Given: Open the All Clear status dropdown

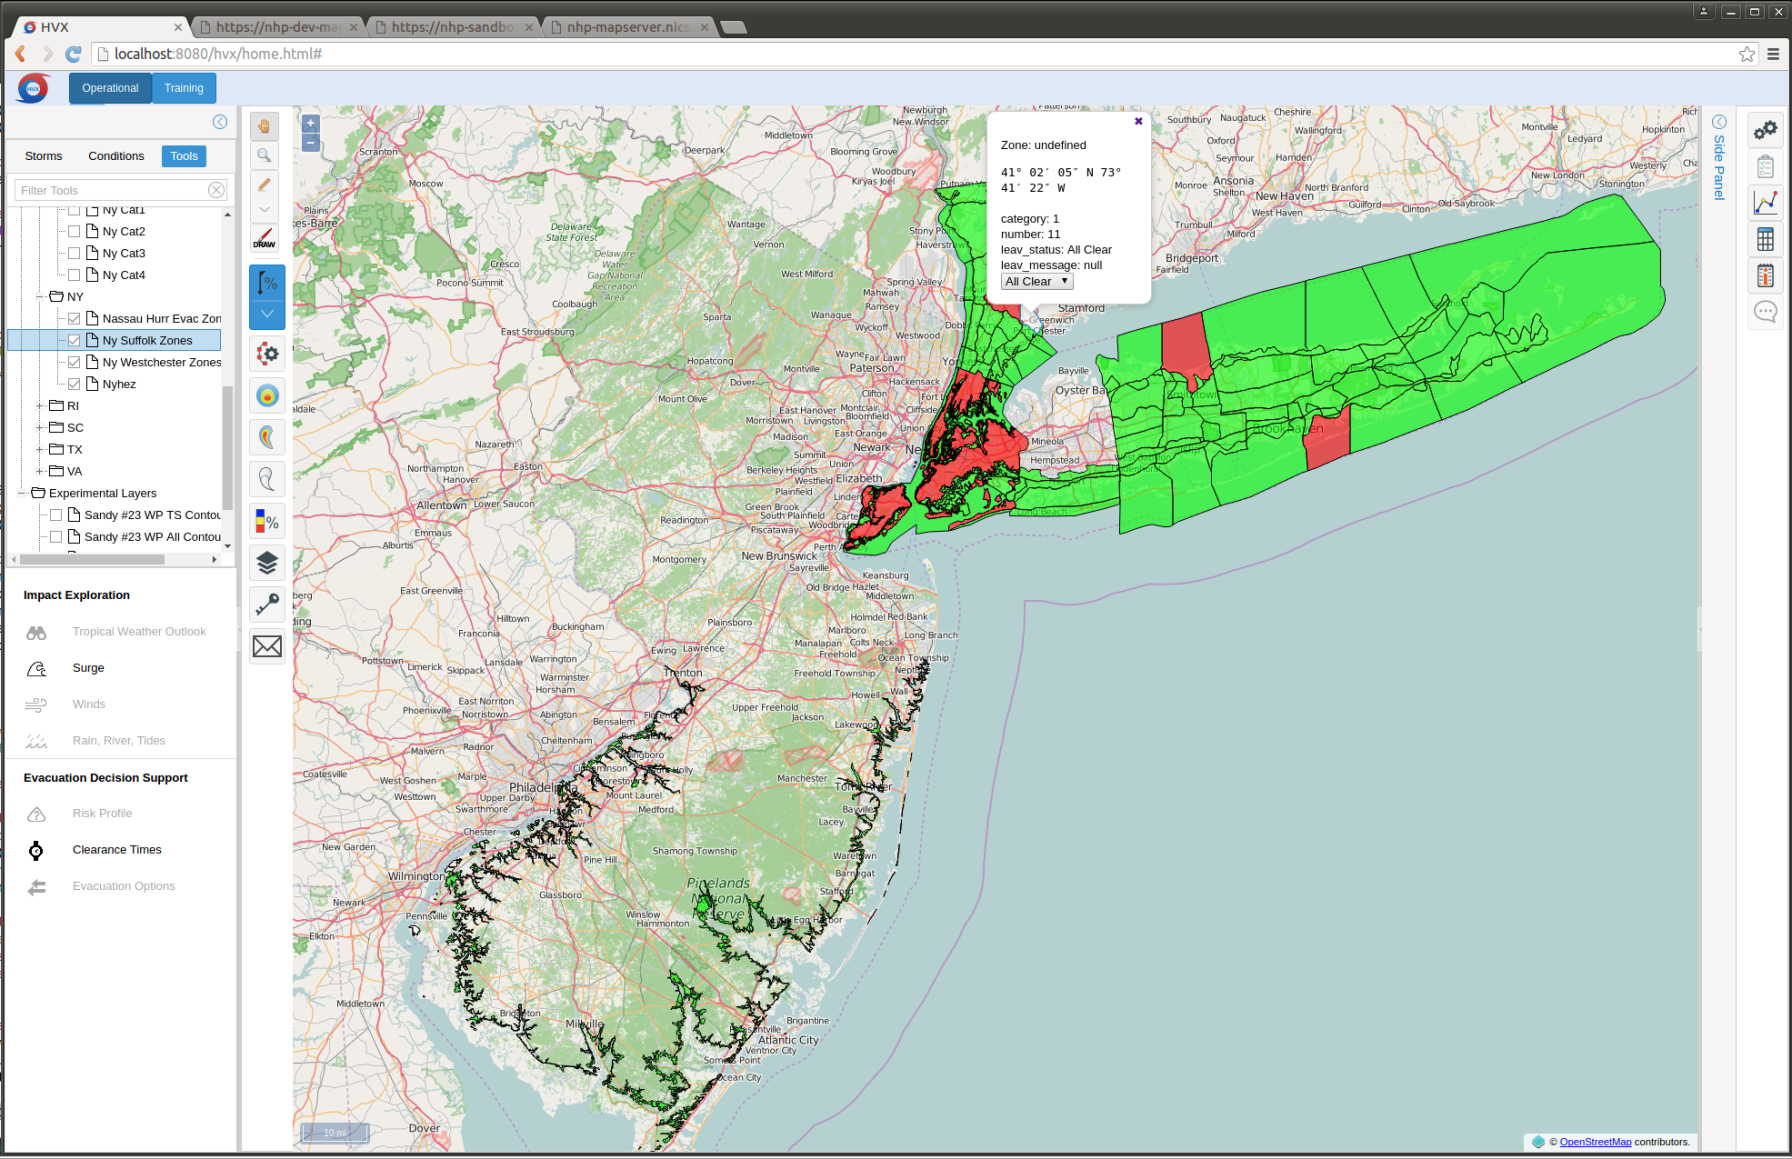Looking at the screenshot, I should click(x=1036, y=282).
